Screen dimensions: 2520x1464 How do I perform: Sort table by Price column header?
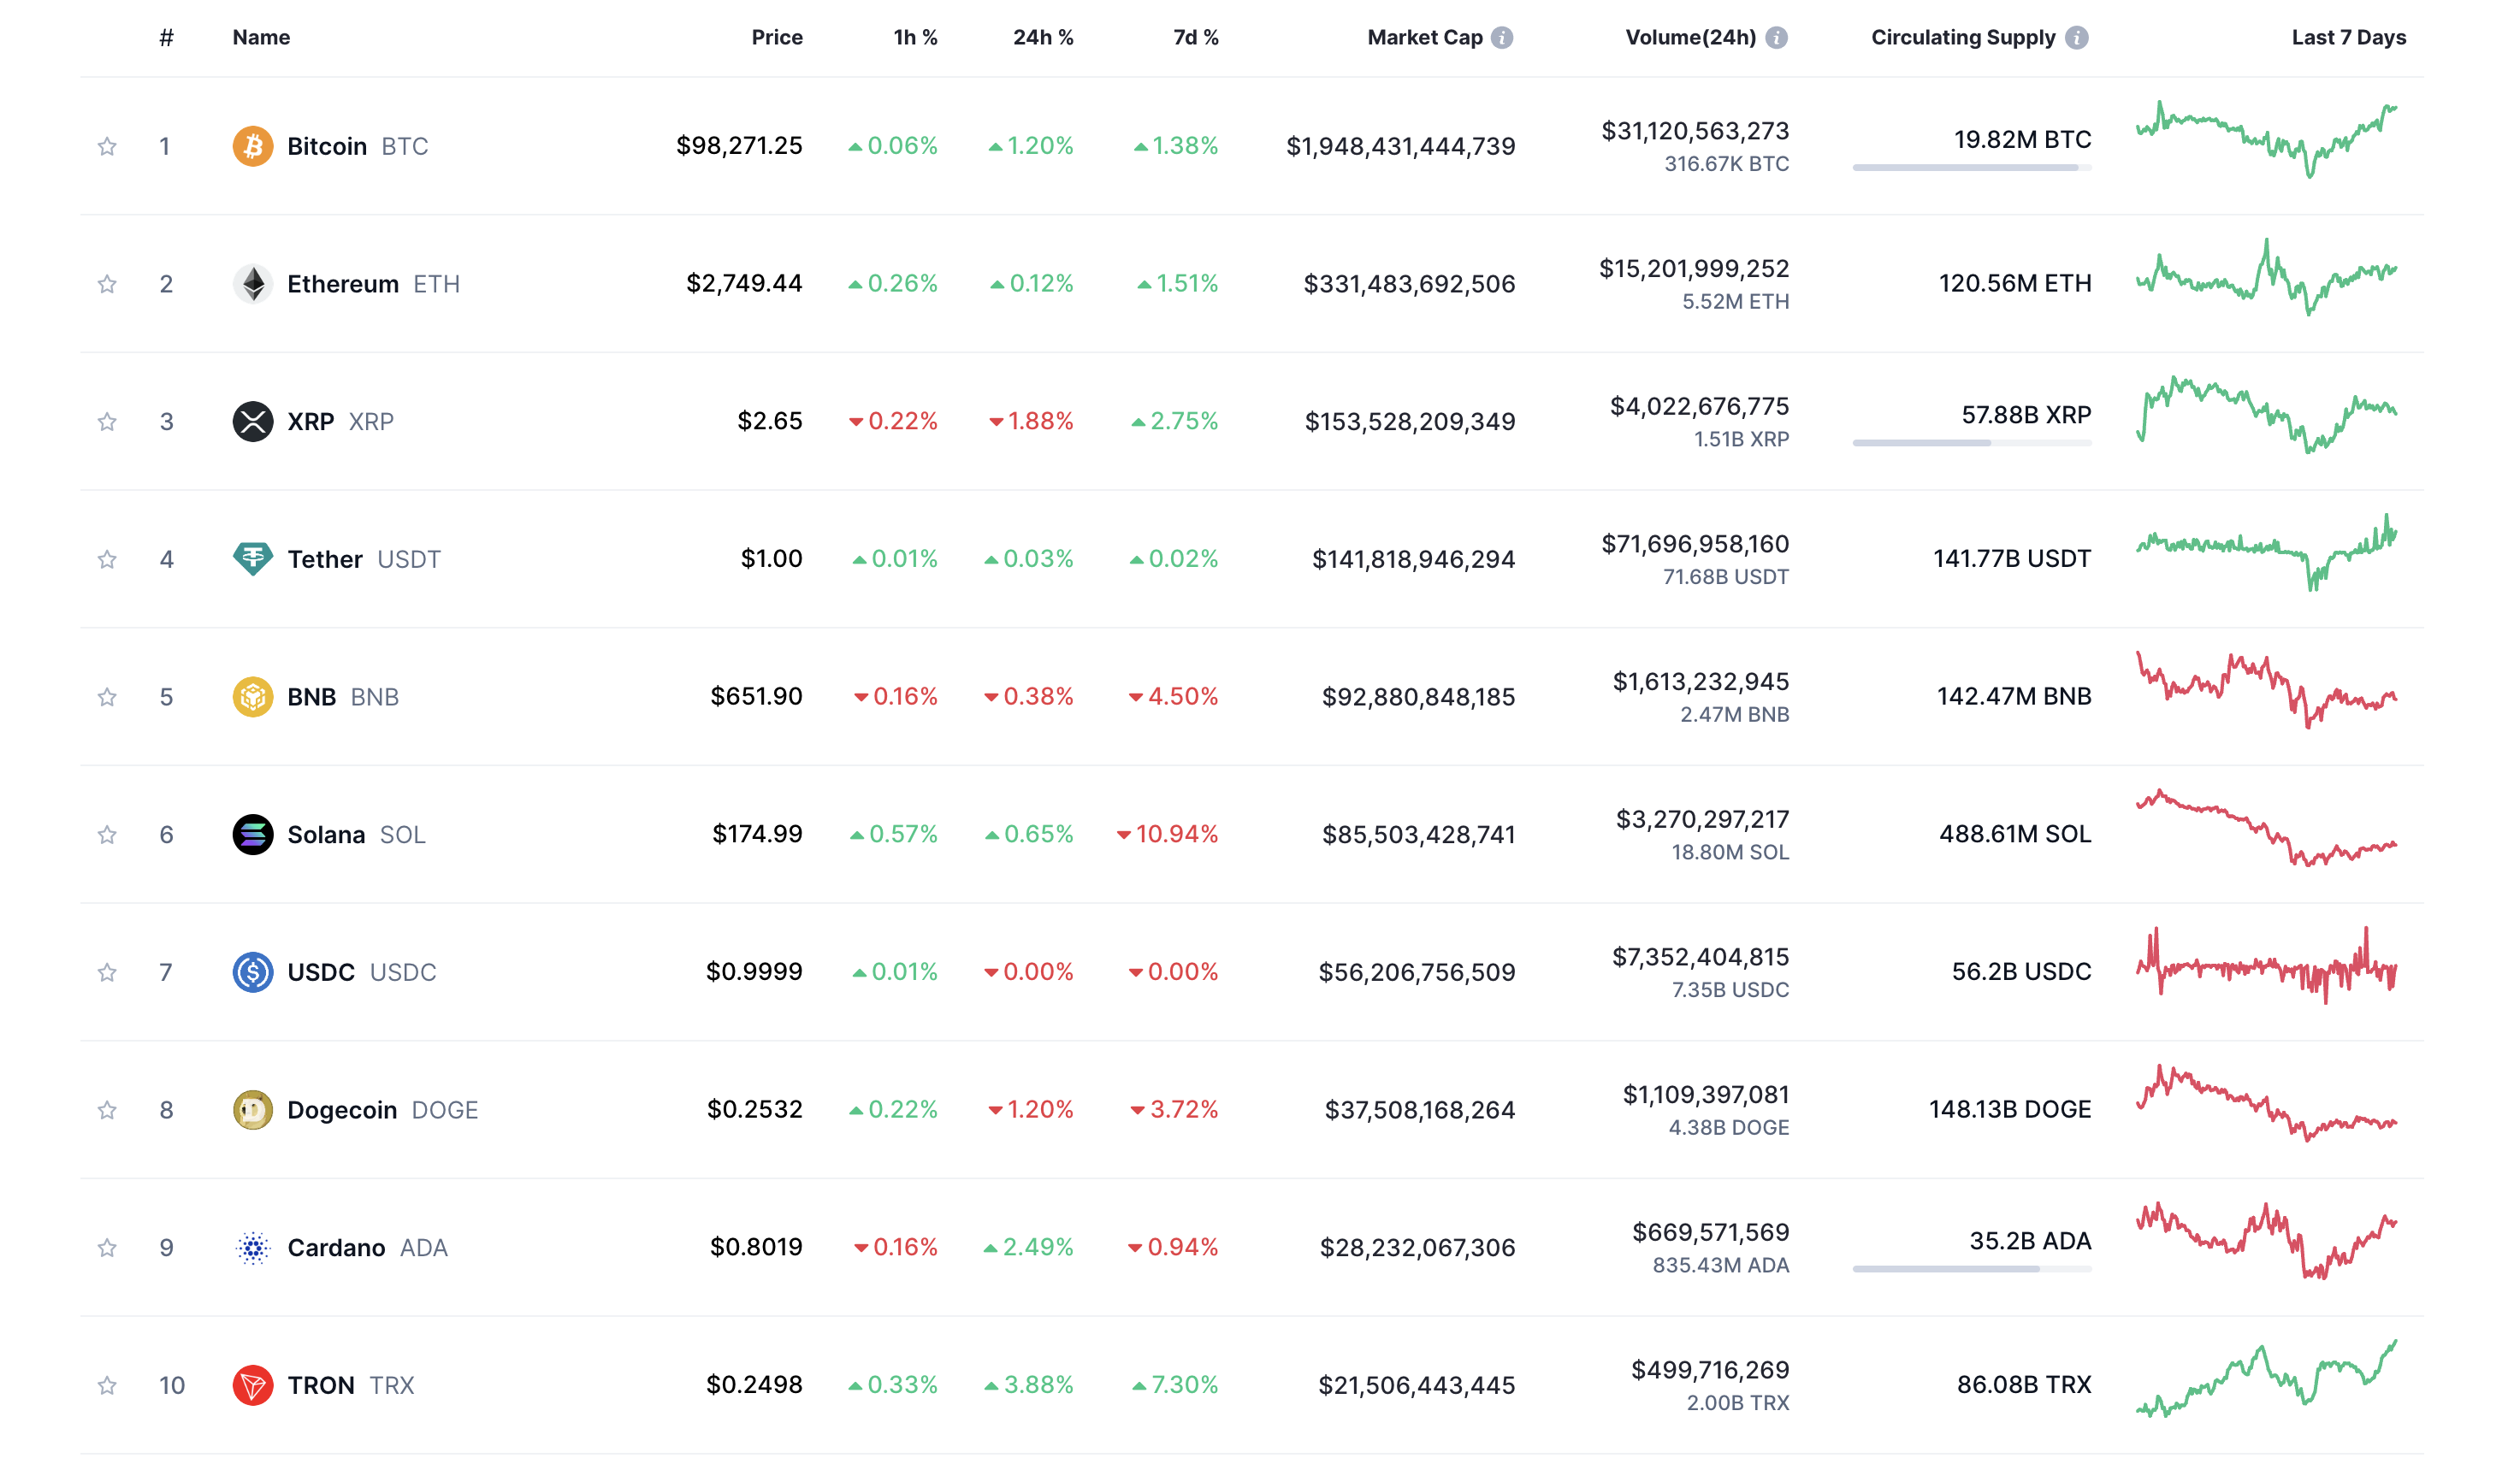coord(777,38)
